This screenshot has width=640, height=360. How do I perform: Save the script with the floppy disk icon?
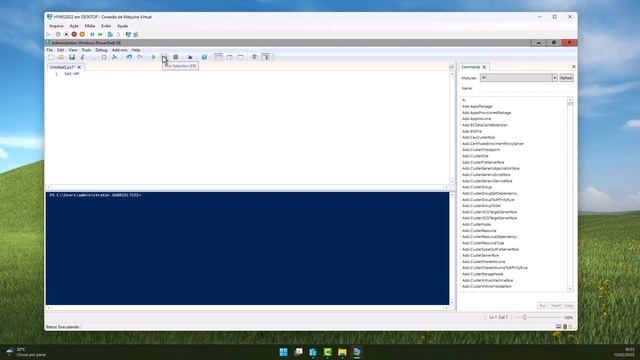(x=72, y=57)
